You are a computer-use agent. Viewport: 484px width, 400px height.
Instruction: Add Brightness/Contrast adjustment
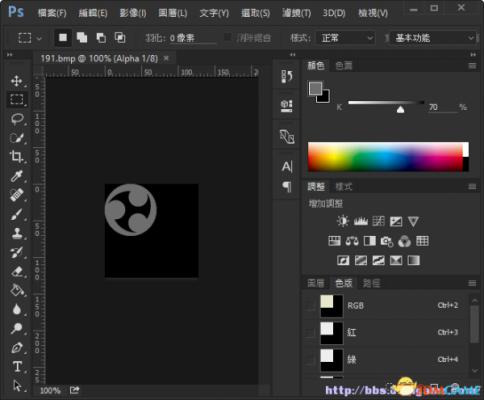[x=343, y=221]
